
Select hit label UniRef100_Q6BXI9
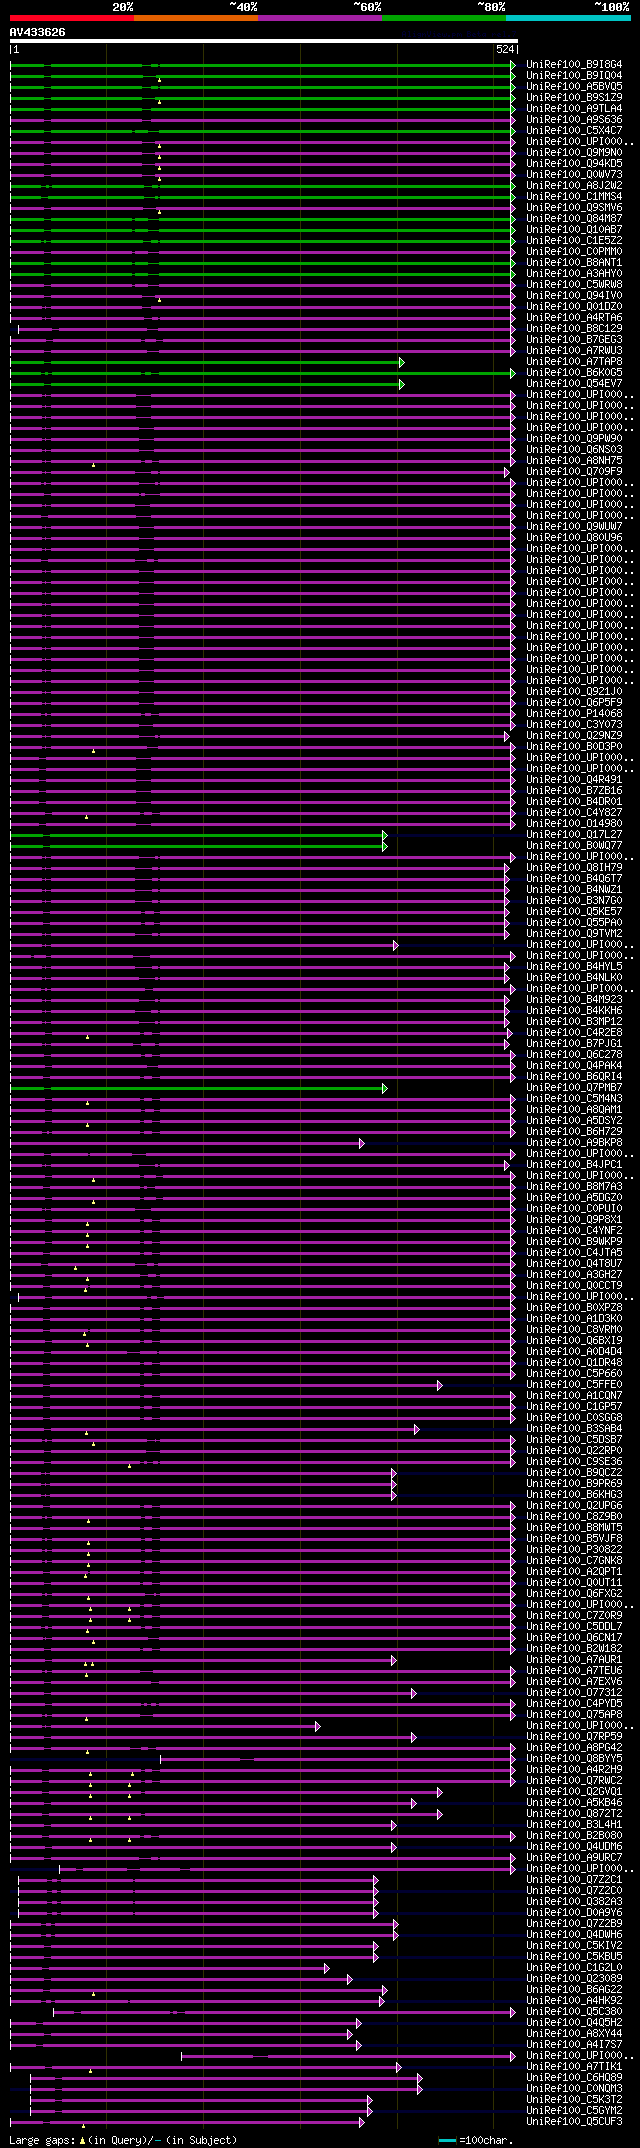tap(574, 1340)
